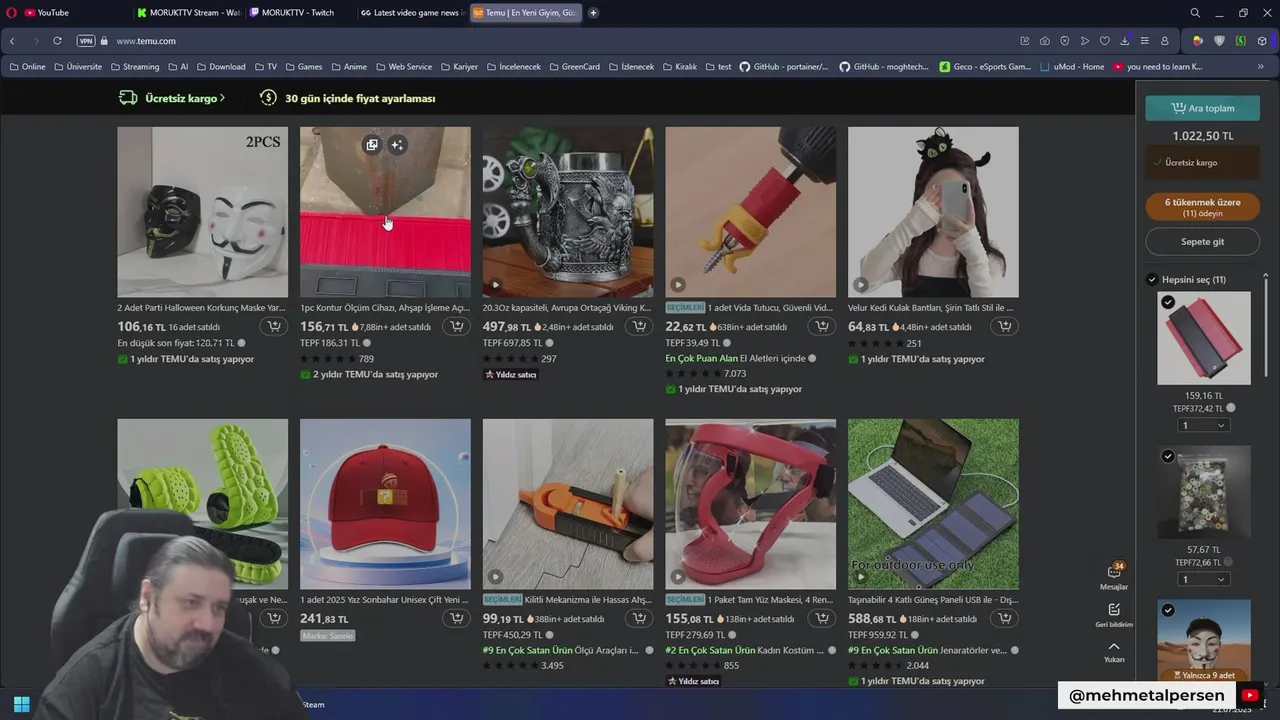Open the Üniversite bookmarks folder
The height and width of the screenshot is (720, 1280).
[x=78, y=67]
